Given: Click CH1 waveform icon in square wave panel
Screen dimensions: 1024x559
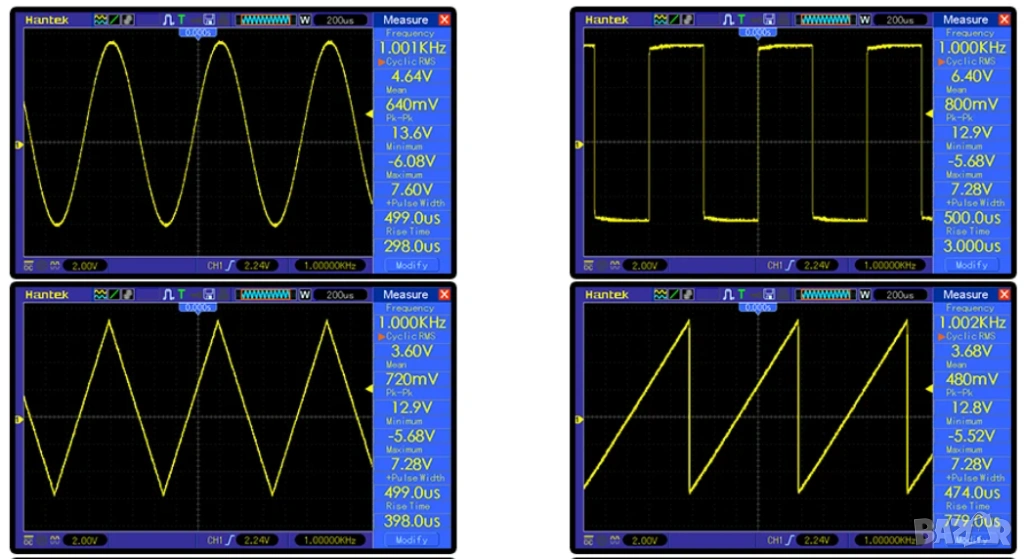Looking at the screenshot, I should click(x=660, y=20).
